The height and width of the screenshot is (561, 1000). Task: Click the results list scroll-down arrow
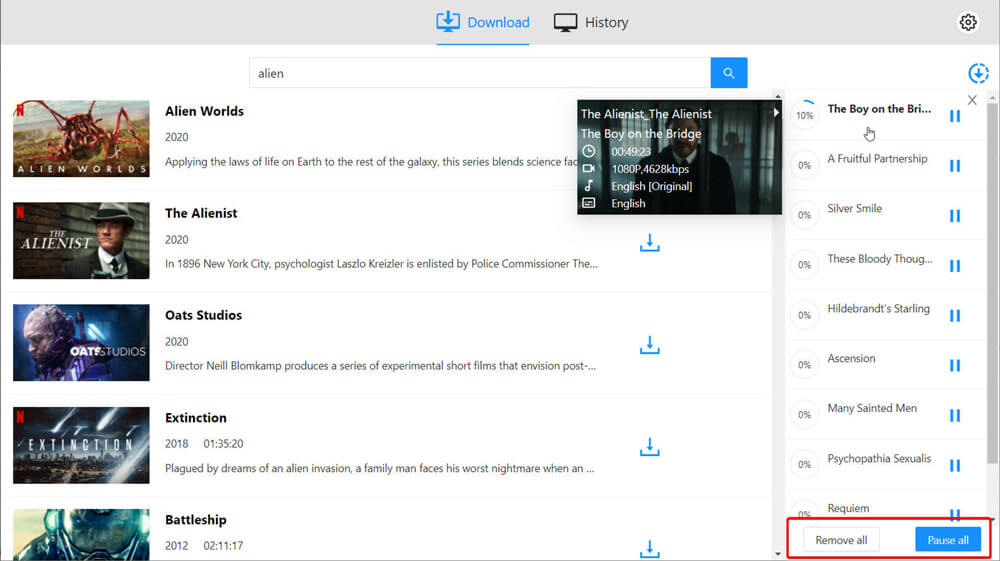[777, 554]
